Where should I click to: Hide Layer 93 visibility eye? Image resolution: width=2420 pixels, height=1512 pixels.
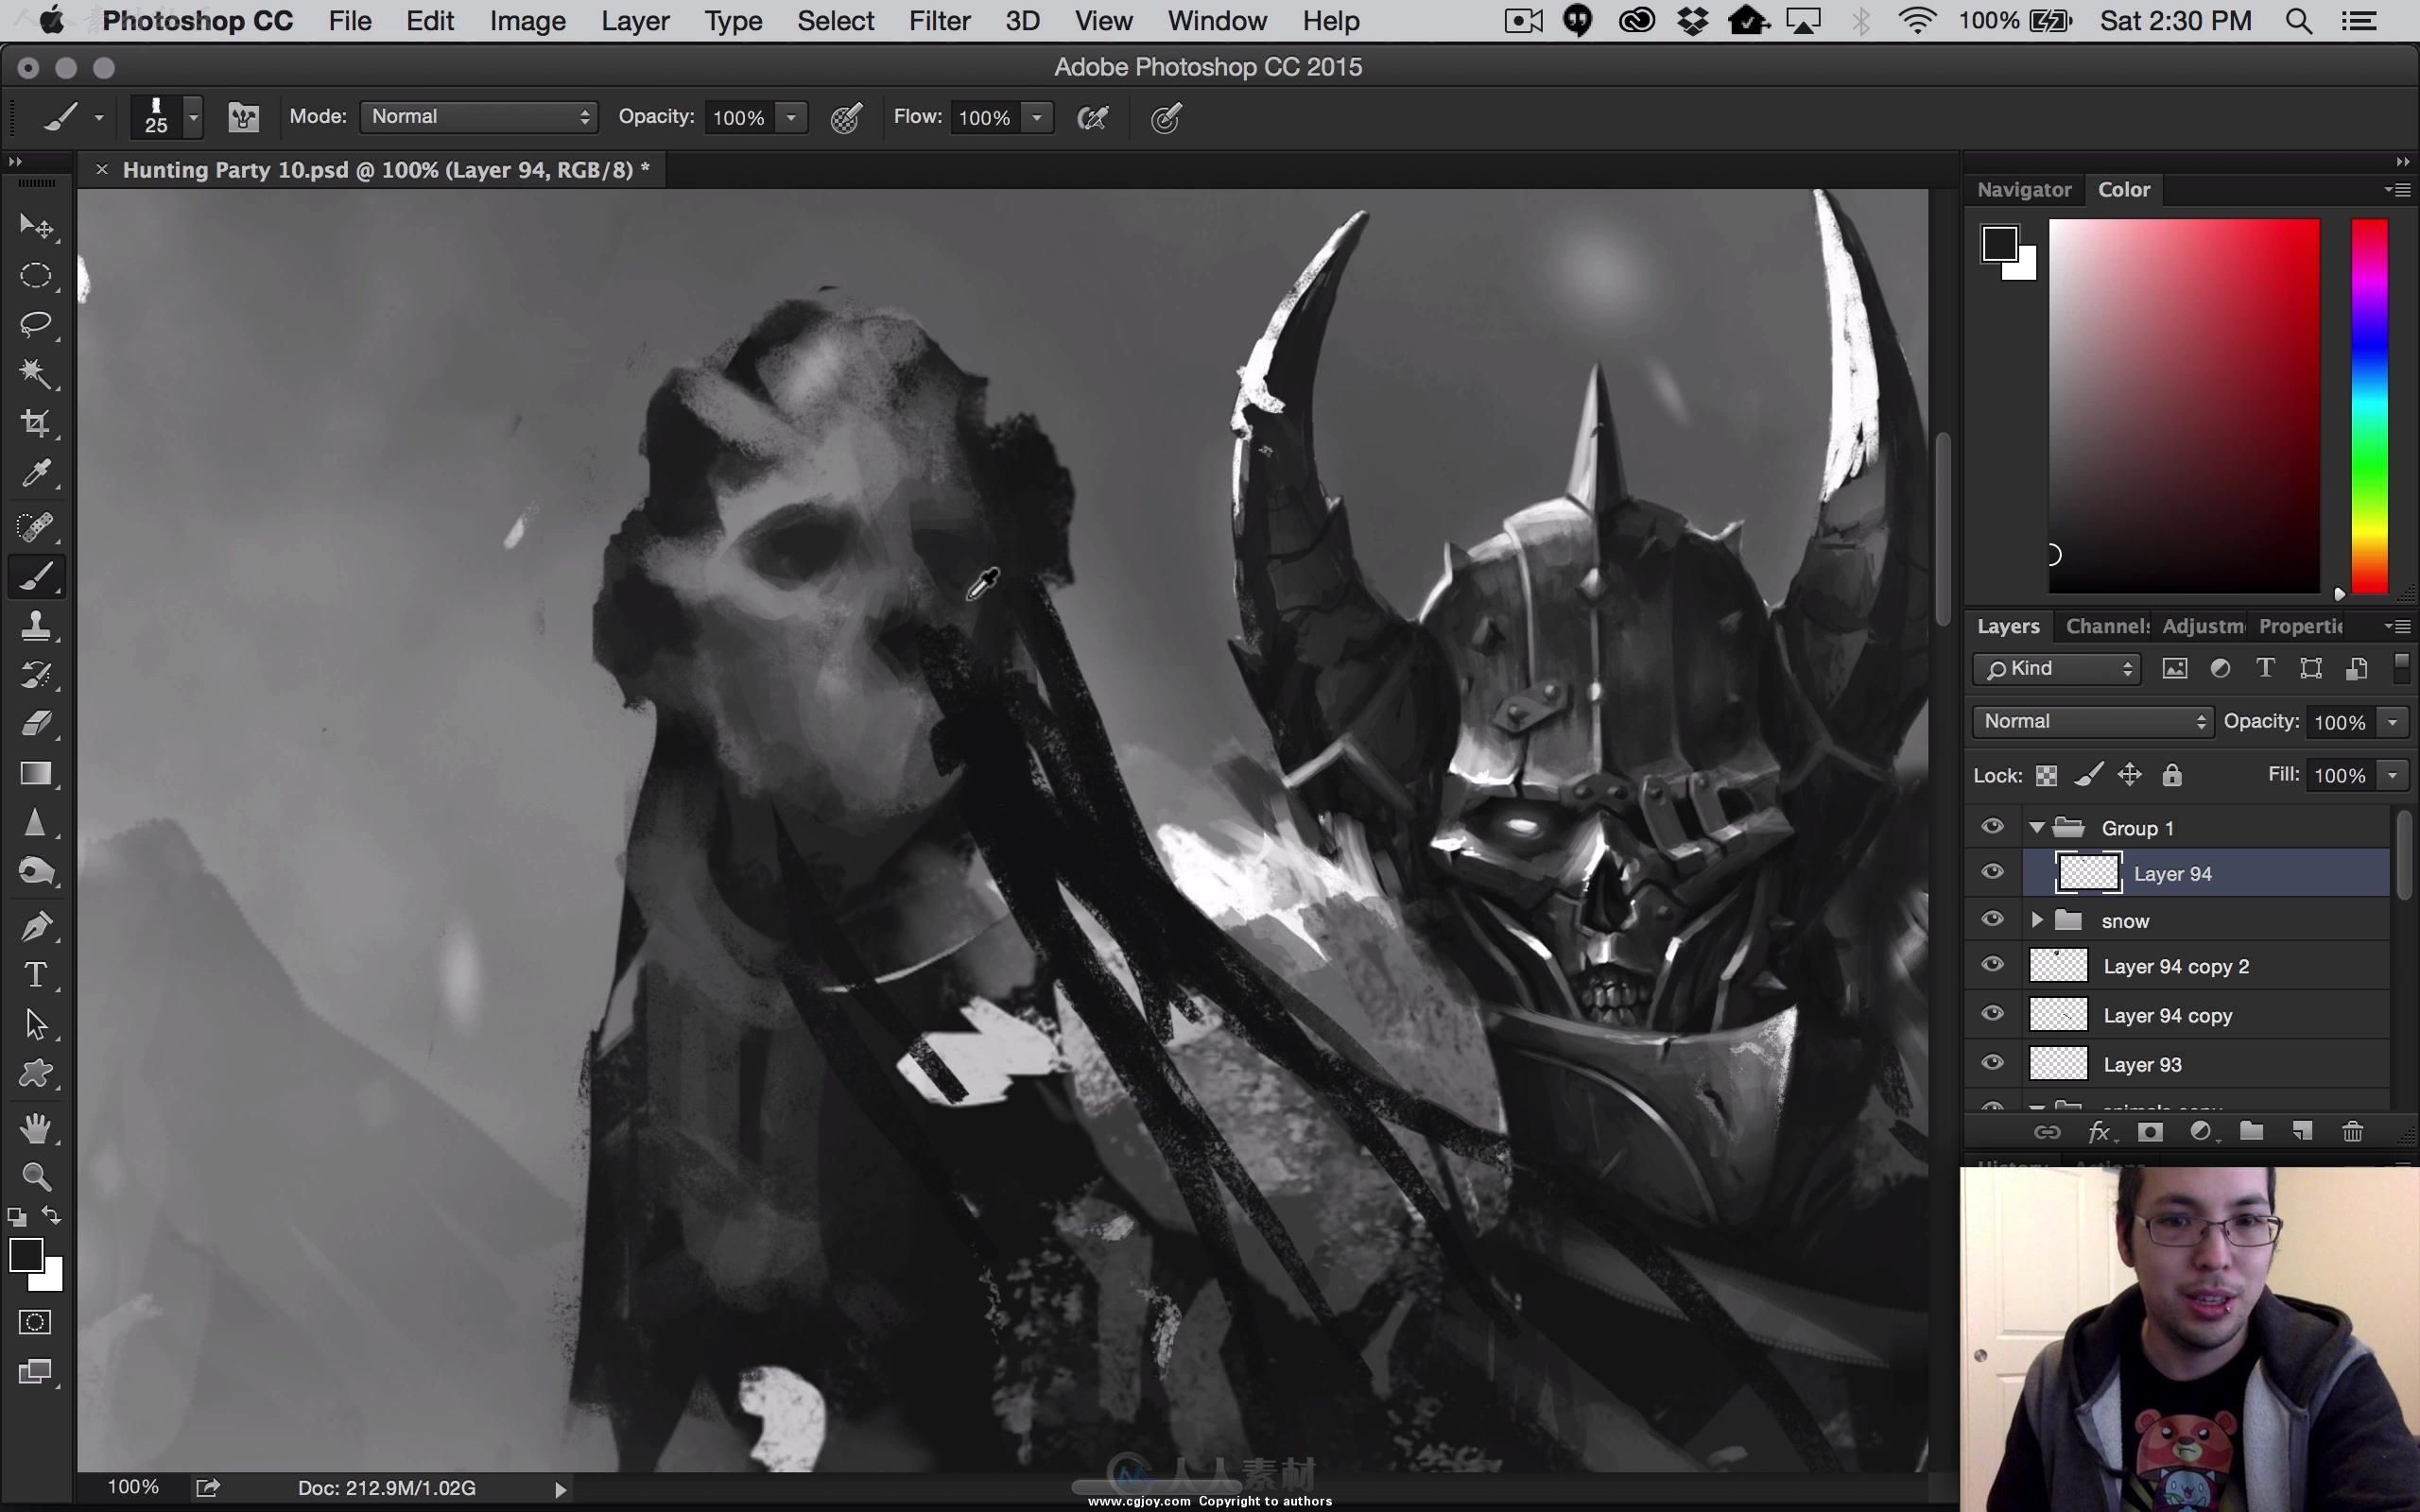click(x=1992, y=1063)
